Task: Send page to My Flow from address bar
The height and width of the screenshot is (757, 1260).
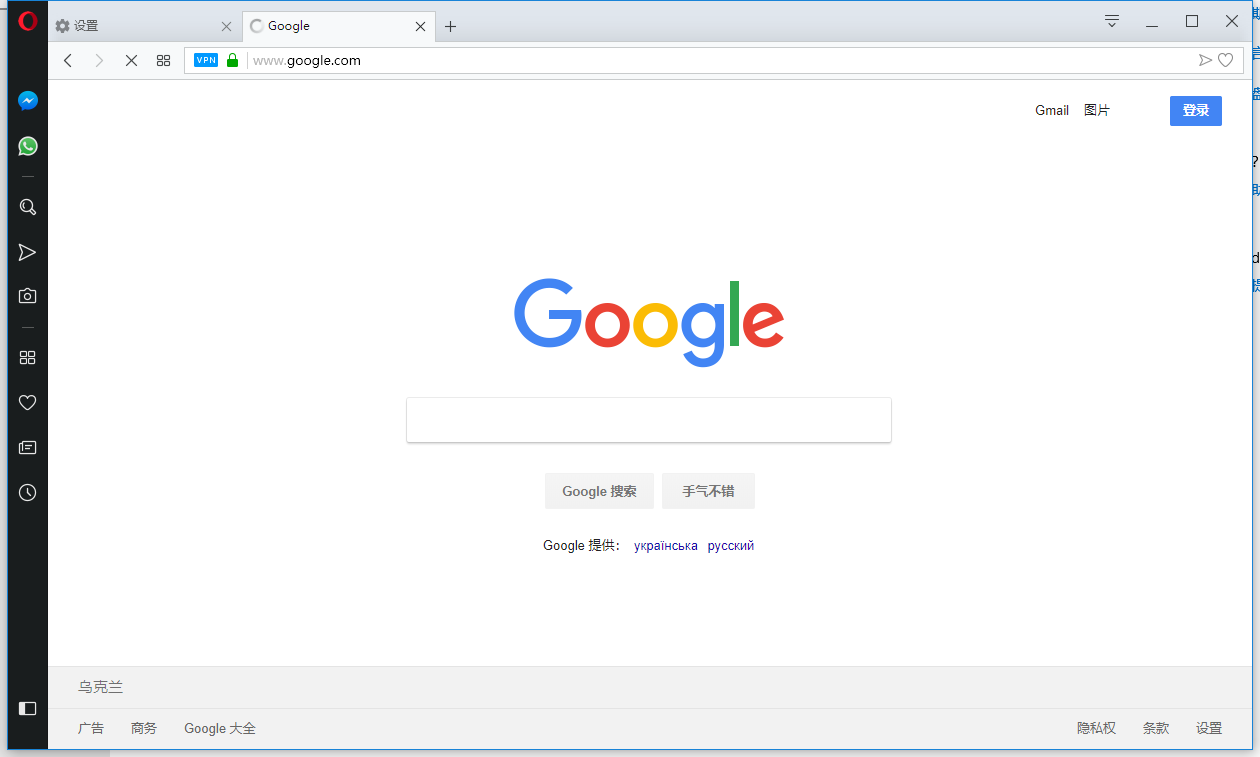Action: (x=1205, y=60)
